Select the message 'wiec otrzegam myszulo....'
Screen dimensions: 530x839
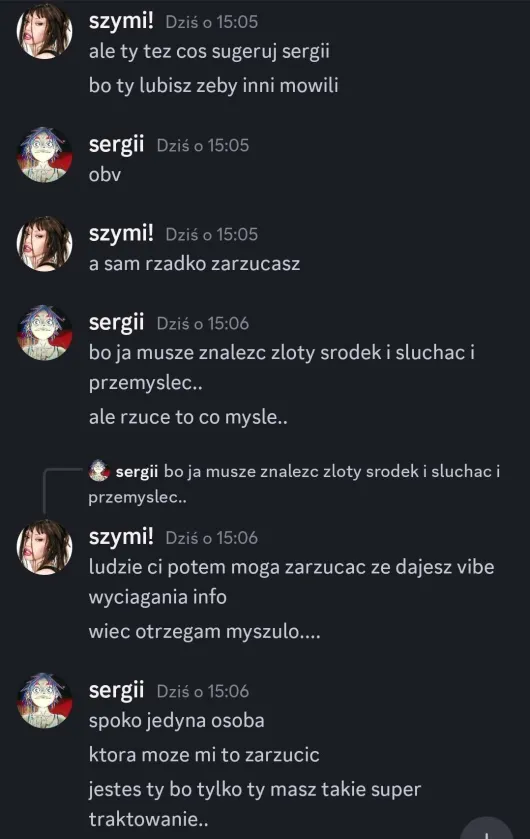[205, 631]
